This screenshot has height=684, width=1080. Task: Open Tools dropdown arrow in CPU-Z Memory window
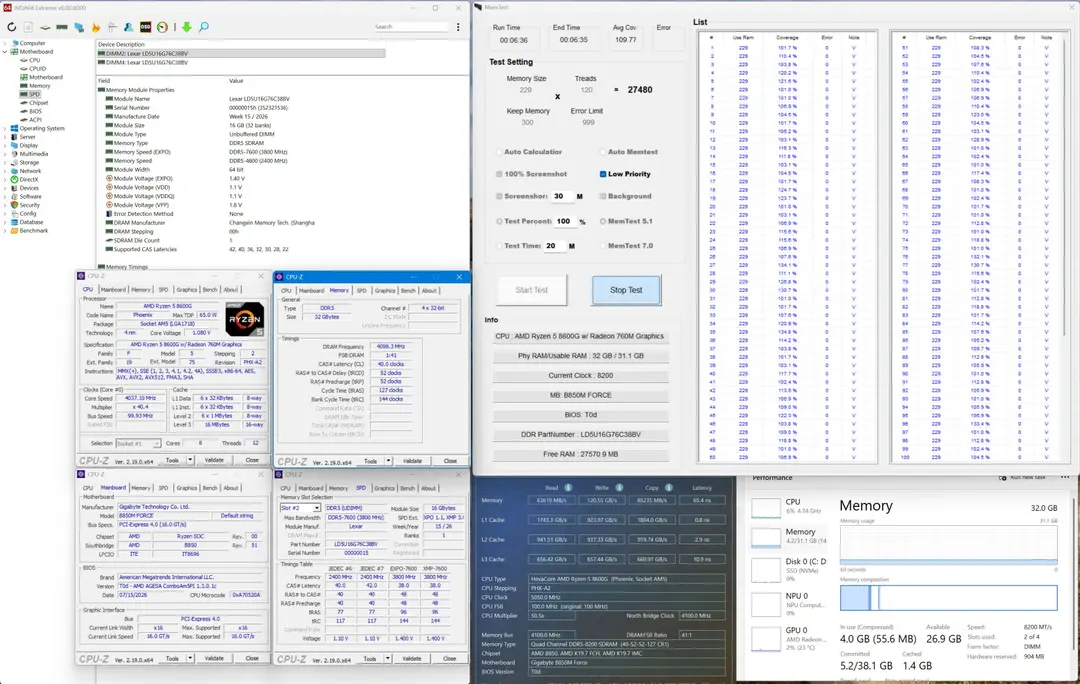(388, 461)
